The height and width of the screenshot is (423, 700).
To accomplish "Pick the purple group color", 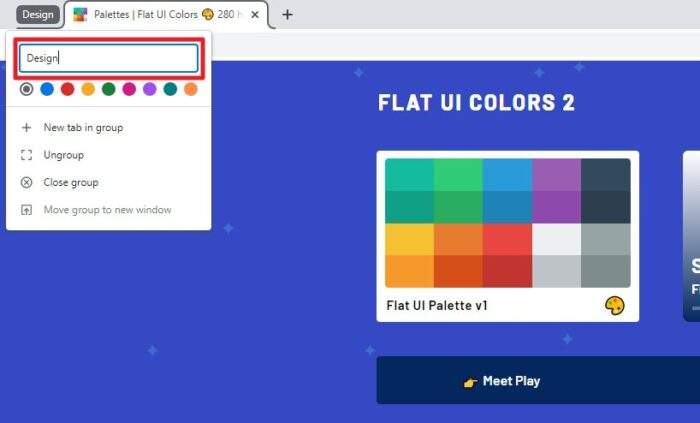I will (x=150, y=89).
